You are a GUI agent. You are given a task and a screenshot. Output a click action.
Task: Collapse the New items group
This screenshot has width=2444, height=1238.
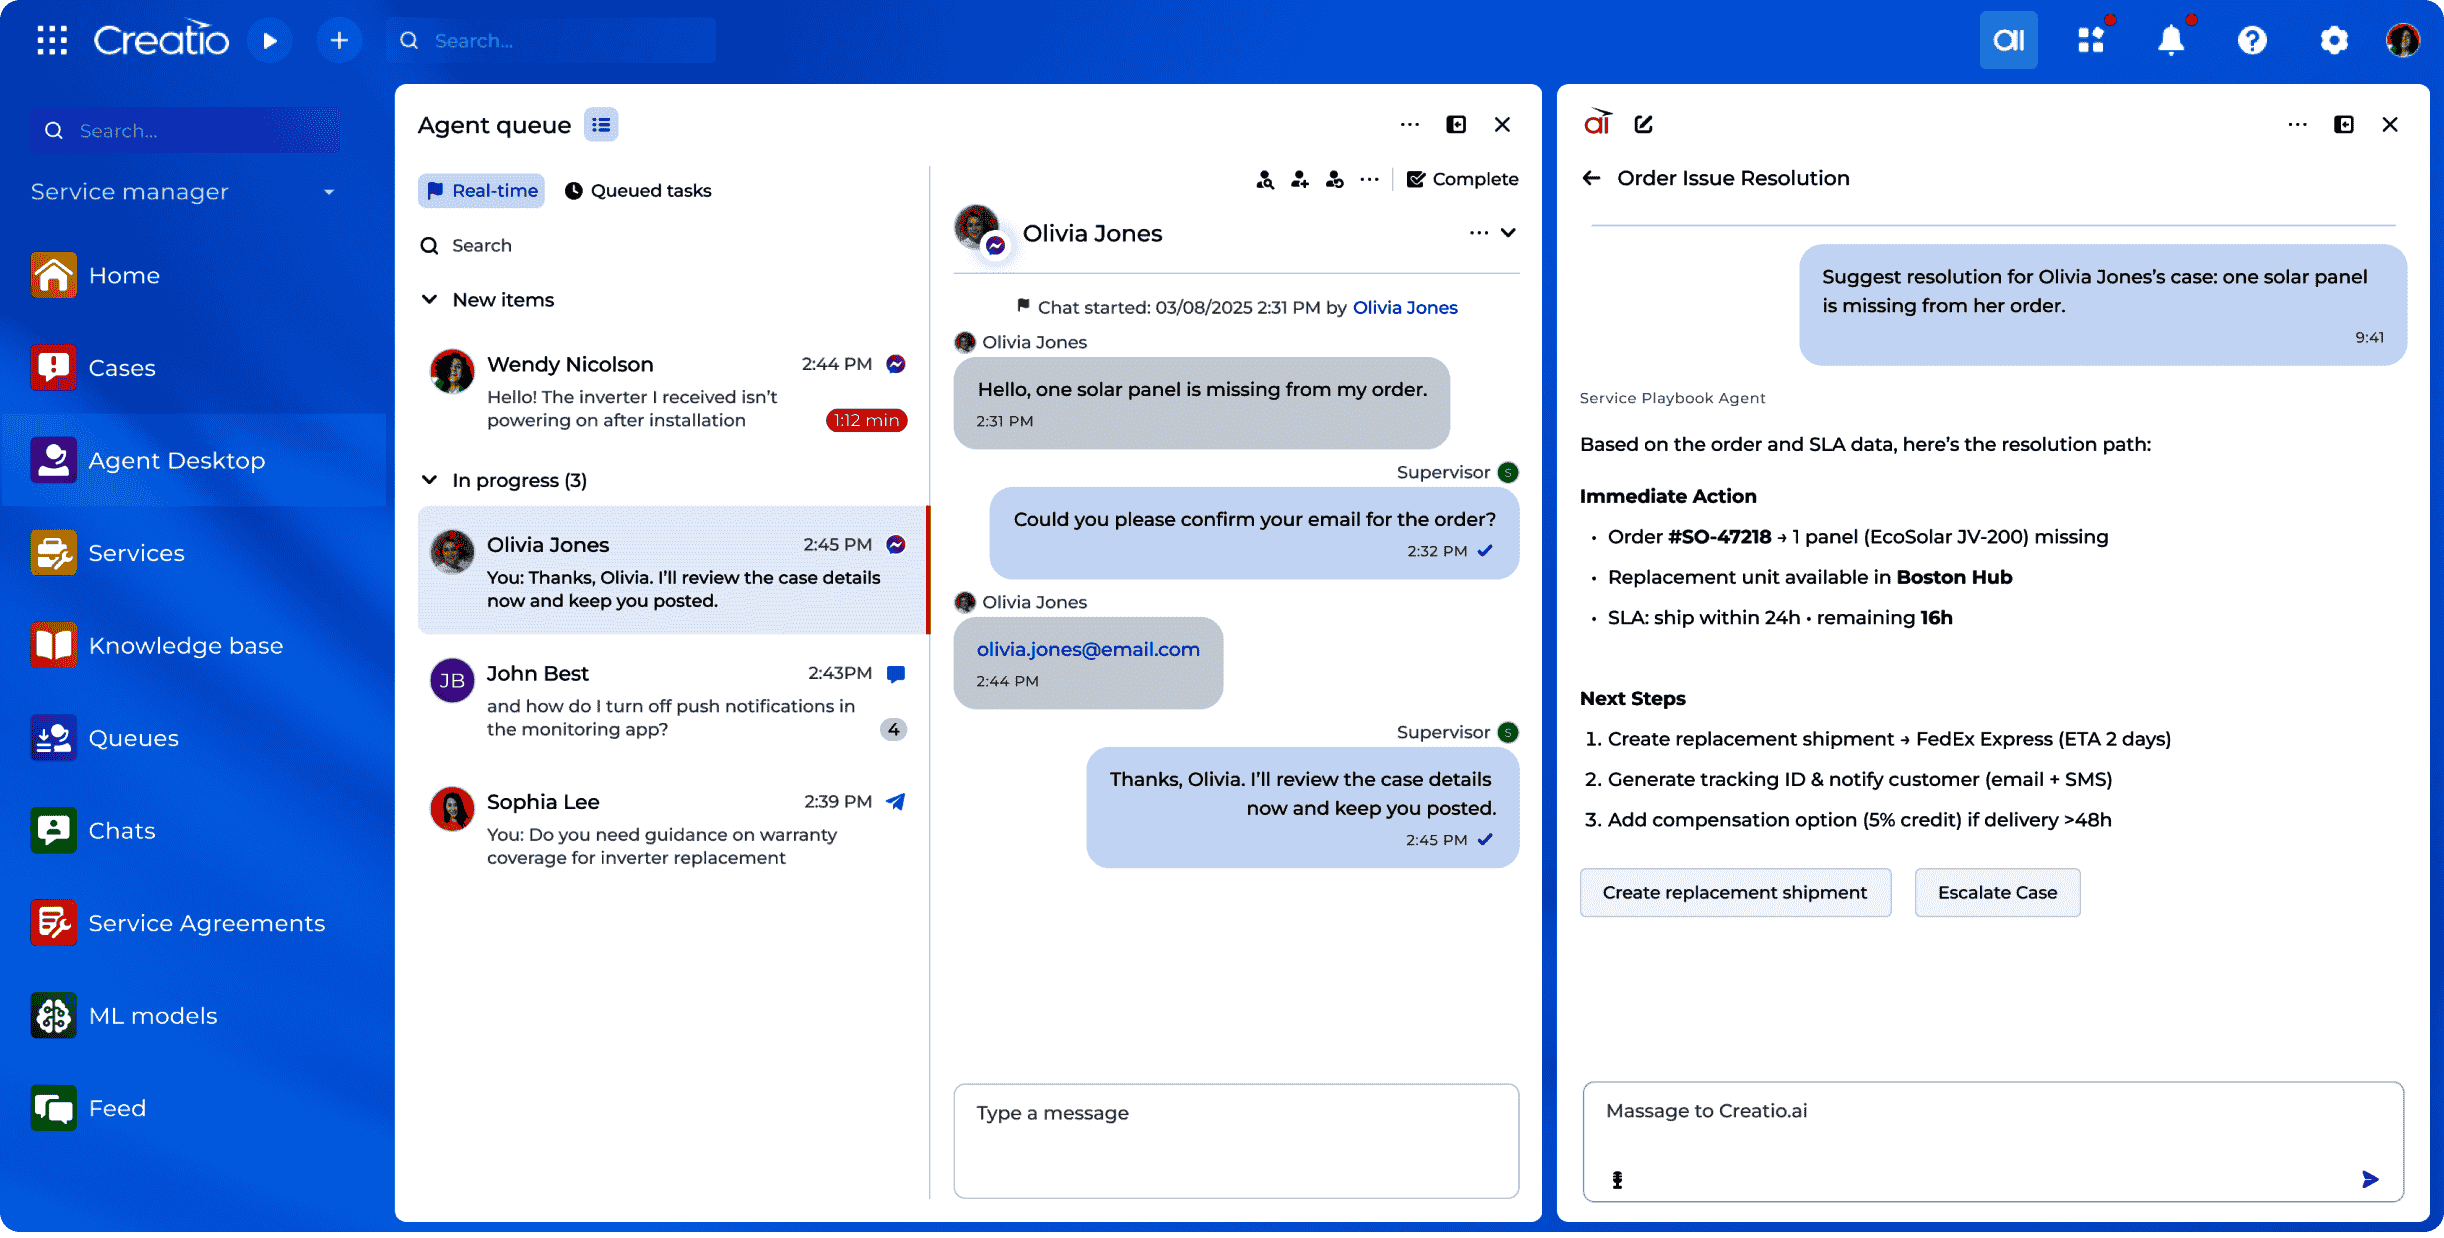coord(430,300)
